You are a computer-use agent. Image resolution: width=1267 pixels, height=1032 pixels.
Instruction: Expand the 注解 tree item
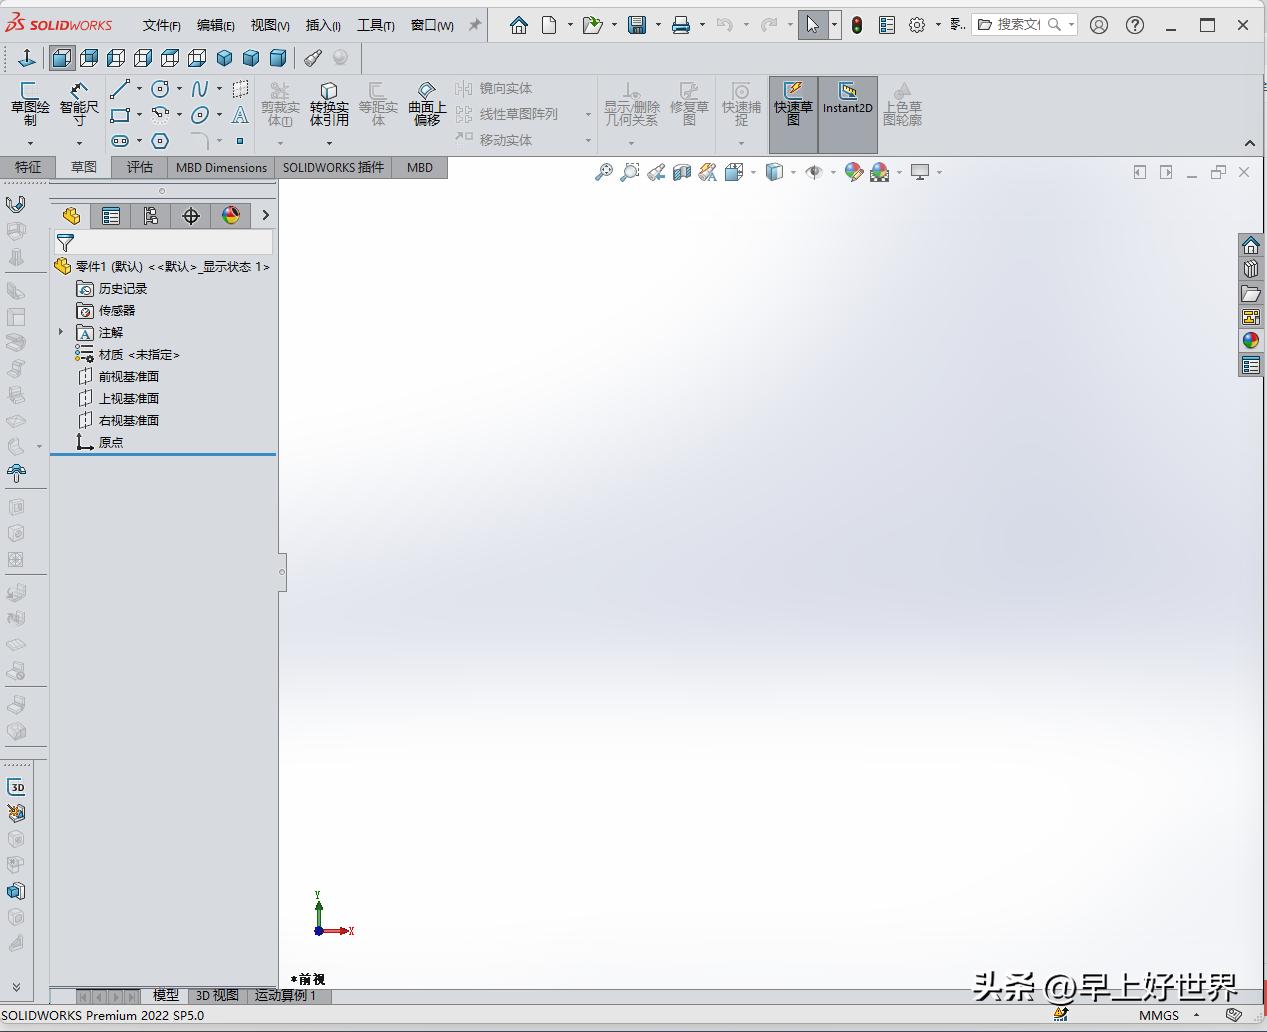[x=62, y=332]
